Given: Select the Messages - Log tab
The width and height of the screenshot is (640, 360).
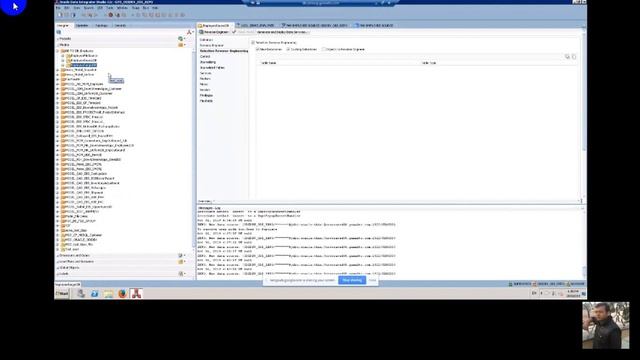Looking at the screenshot, I should click(209, 208).
